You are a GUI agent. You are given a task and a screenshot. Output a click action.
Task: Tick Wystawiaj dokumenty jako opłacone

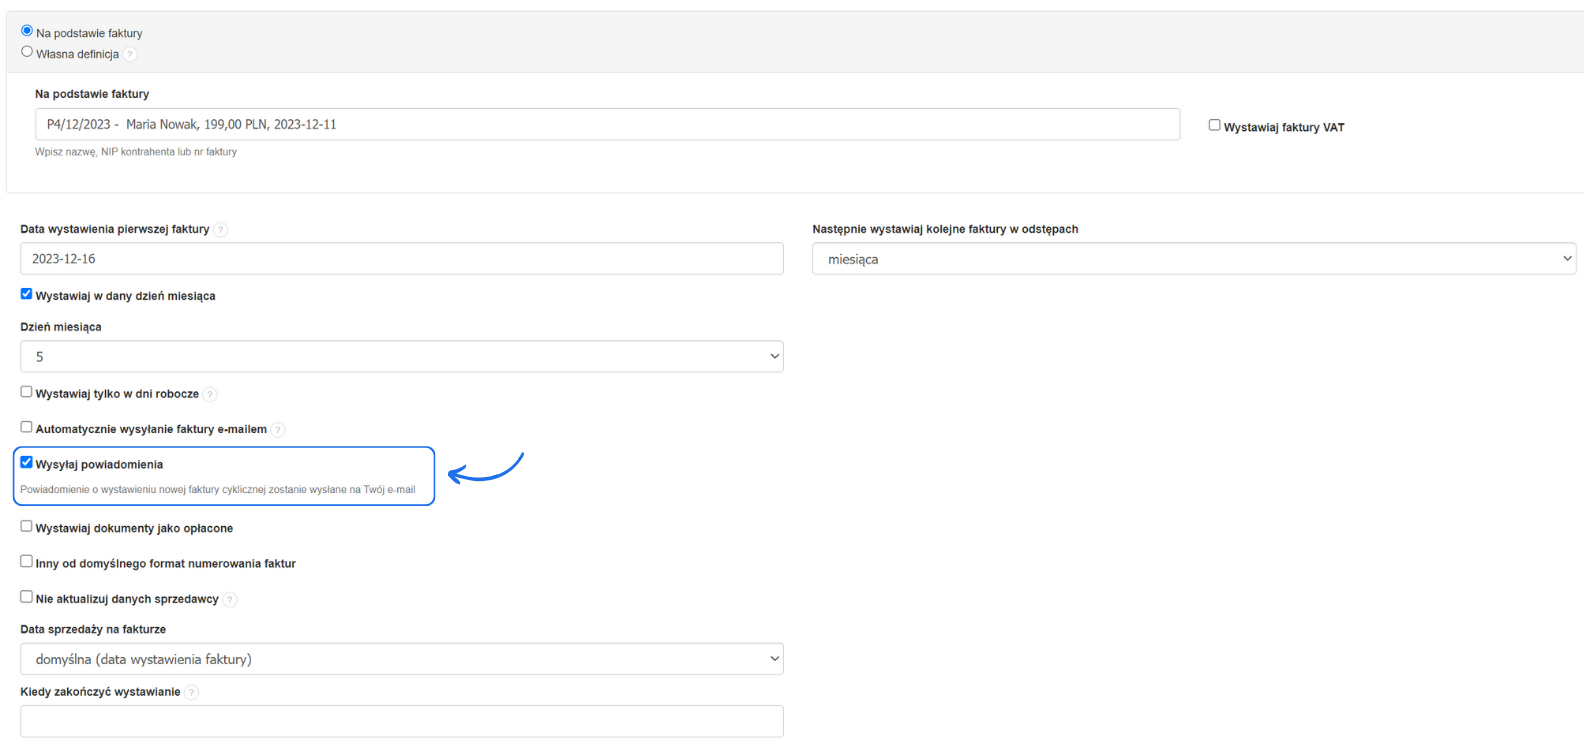tap(27, 526)
